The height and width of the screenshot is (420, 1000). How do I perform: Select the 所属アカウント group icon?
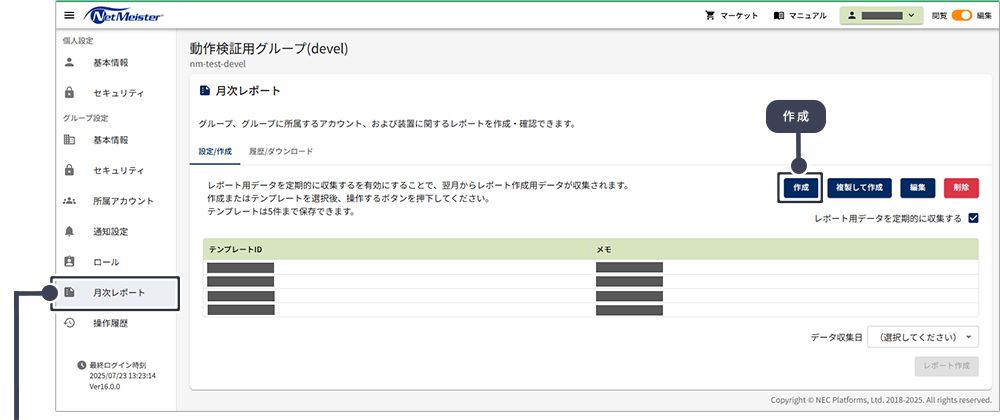coord(69,201)
